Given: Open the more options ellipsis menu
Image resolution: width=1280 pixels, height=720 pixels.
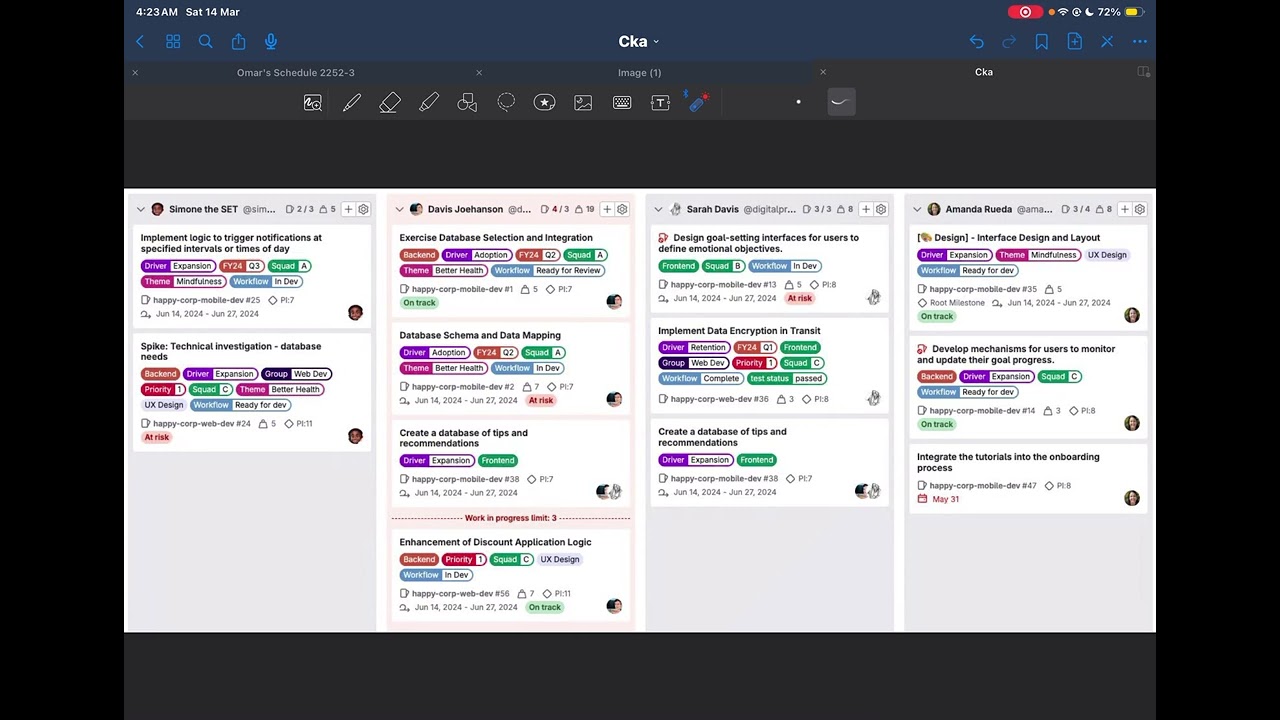Looking at the screenshot, I should tap(1140, 41).
